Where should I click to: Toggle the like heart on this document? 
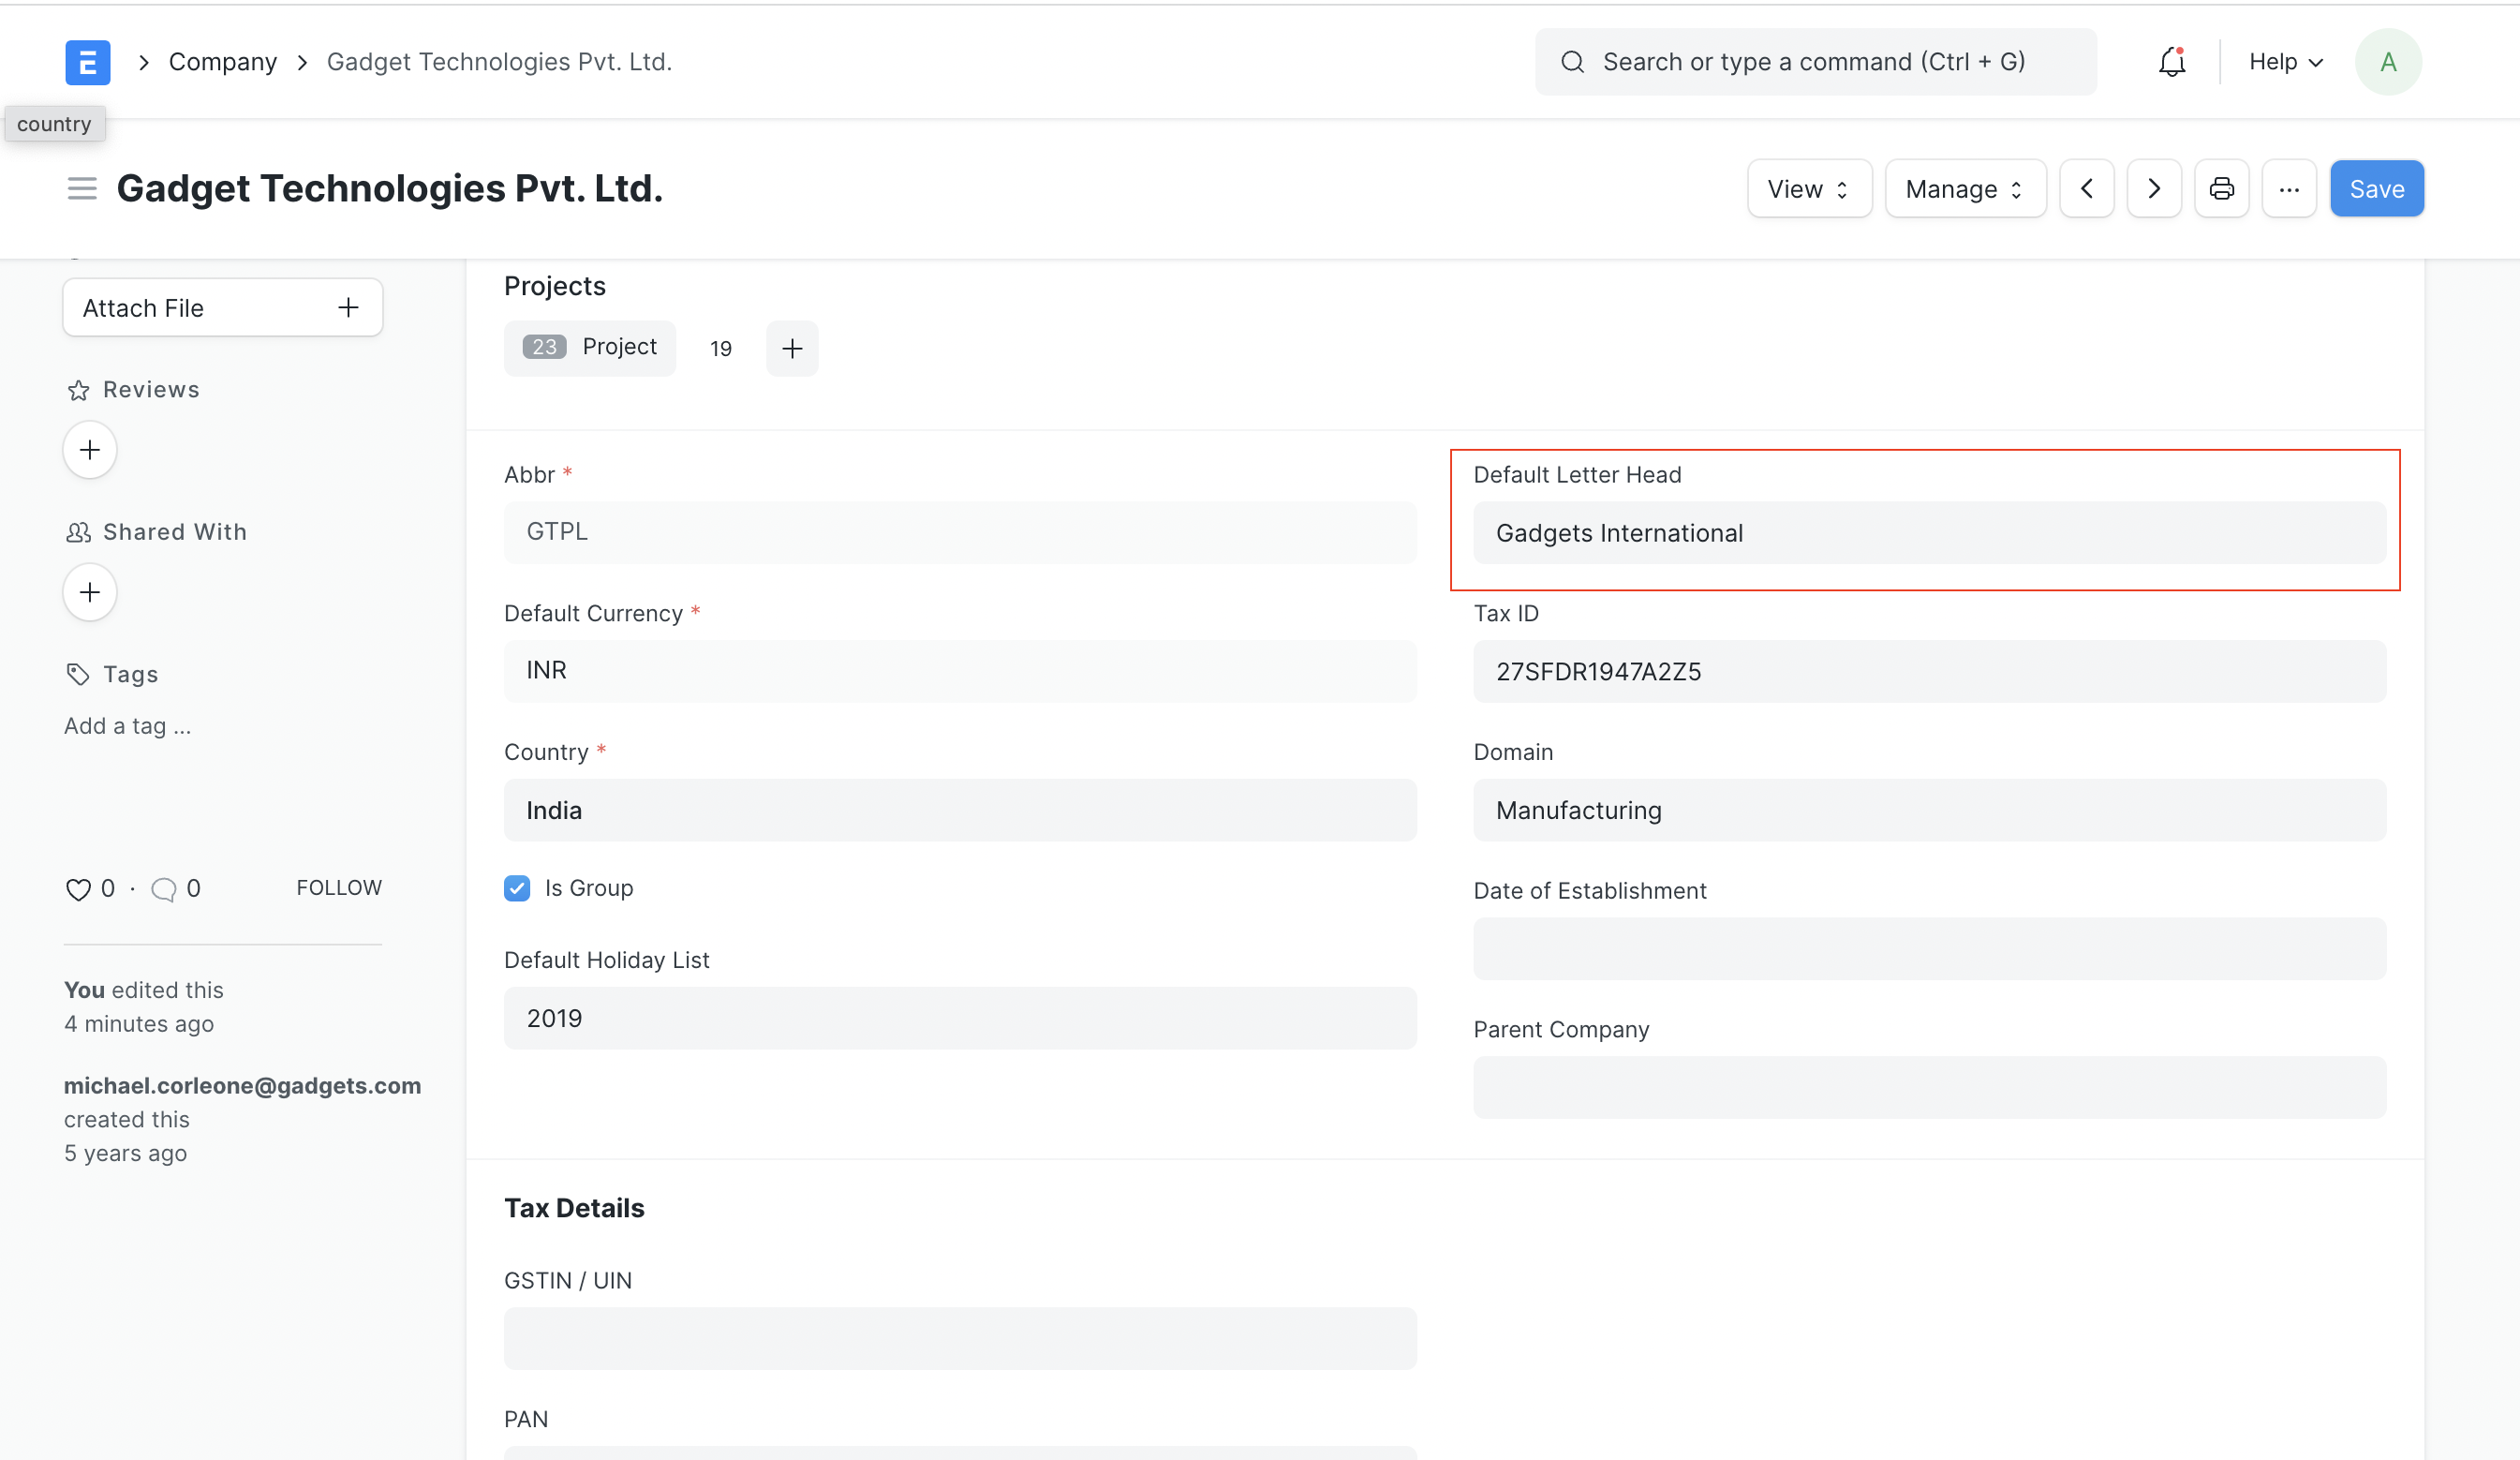tap(79, 888)
